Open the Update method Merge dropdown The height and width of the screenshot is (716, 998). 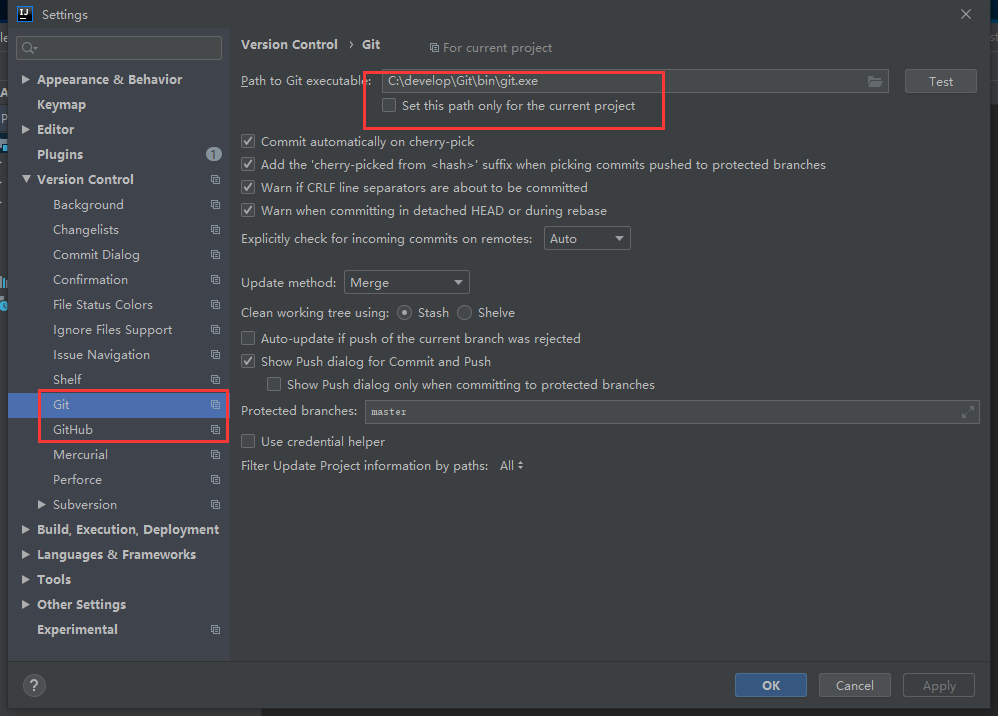[x=407, y=283]
